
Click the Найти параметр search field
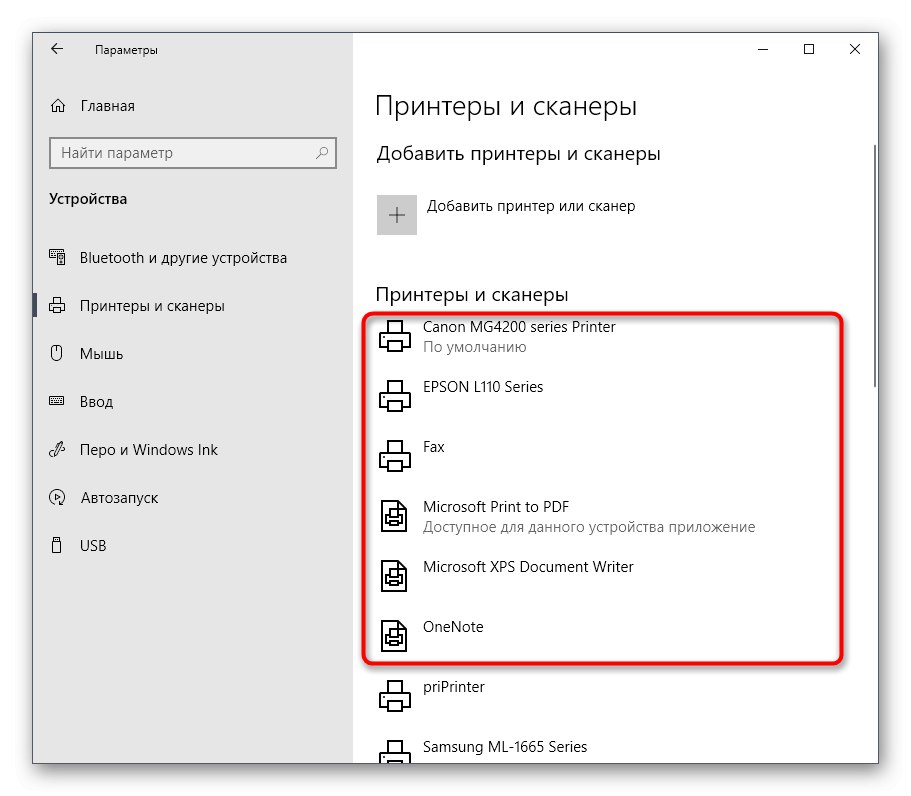[x=193, y=153]
